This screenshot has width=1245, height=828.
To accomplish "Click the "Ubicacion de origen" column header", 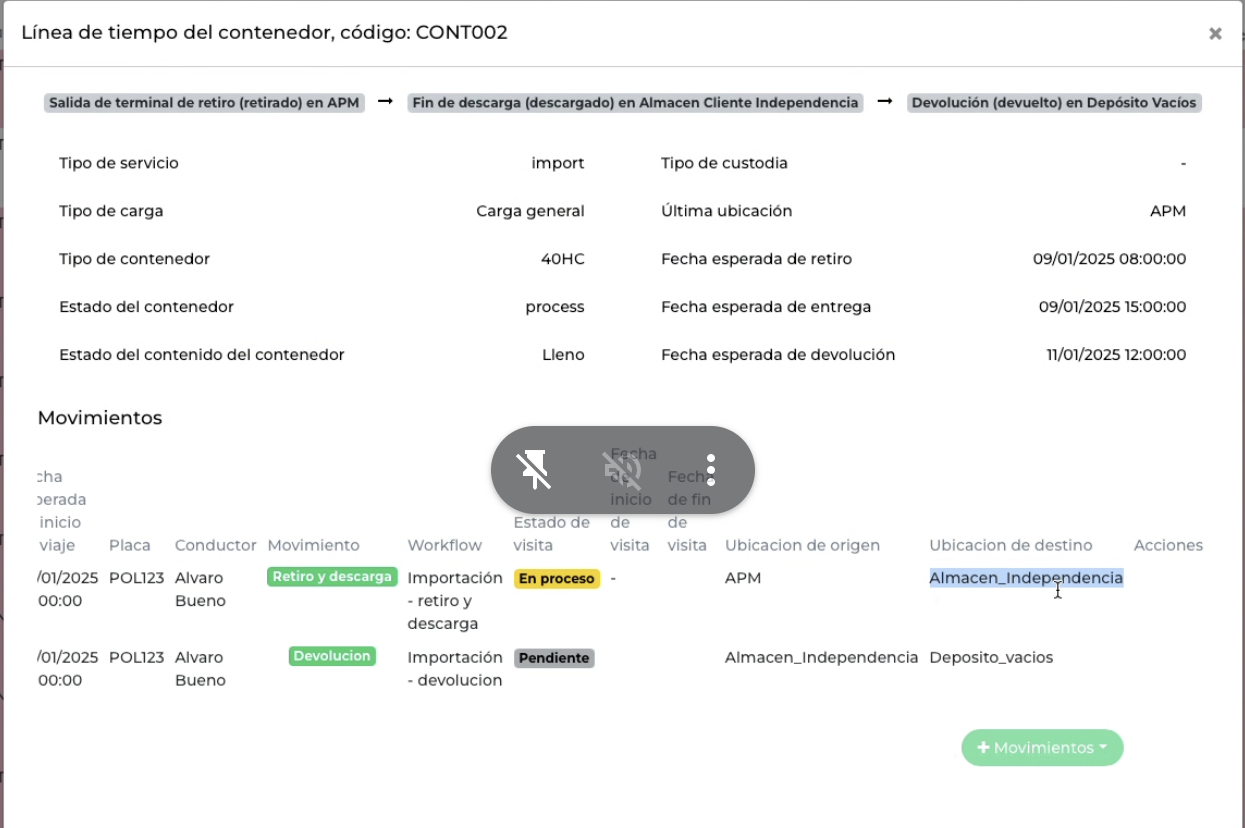I will click(801, 545).
